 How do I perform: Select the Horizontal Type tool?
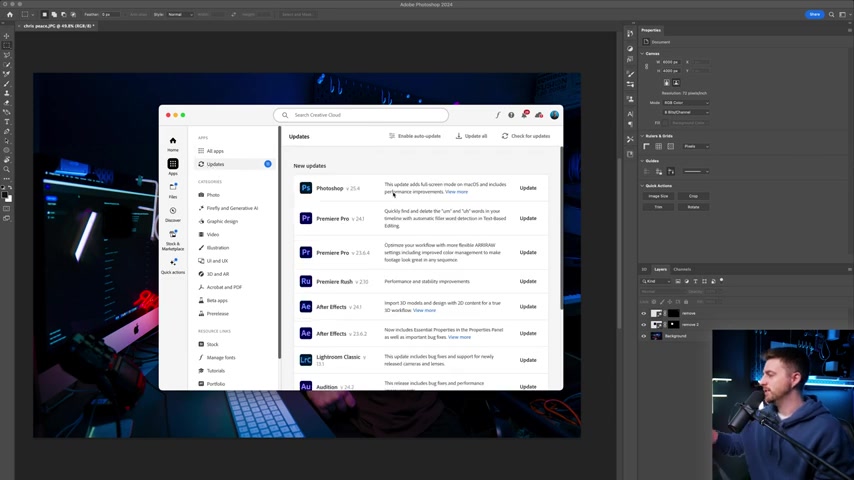click(x=7, y=122)
